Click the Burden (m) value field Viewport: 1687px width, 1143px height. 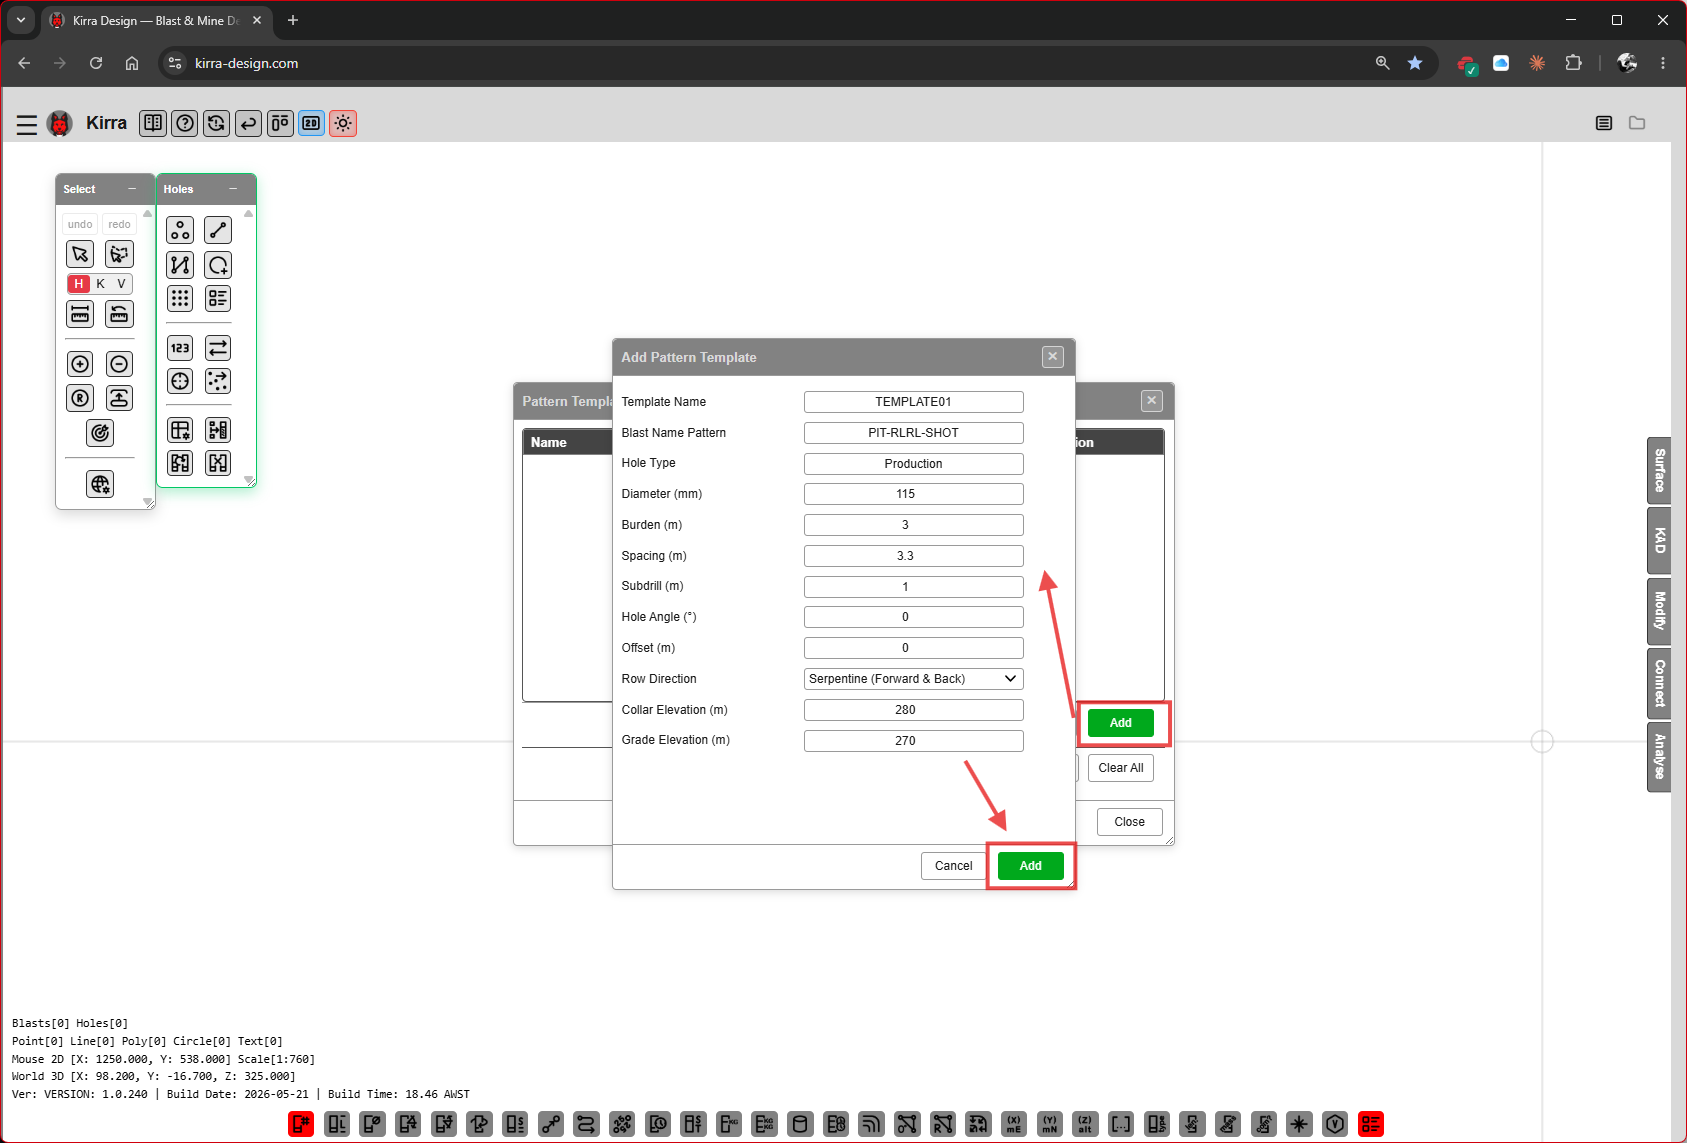(913, 525)
